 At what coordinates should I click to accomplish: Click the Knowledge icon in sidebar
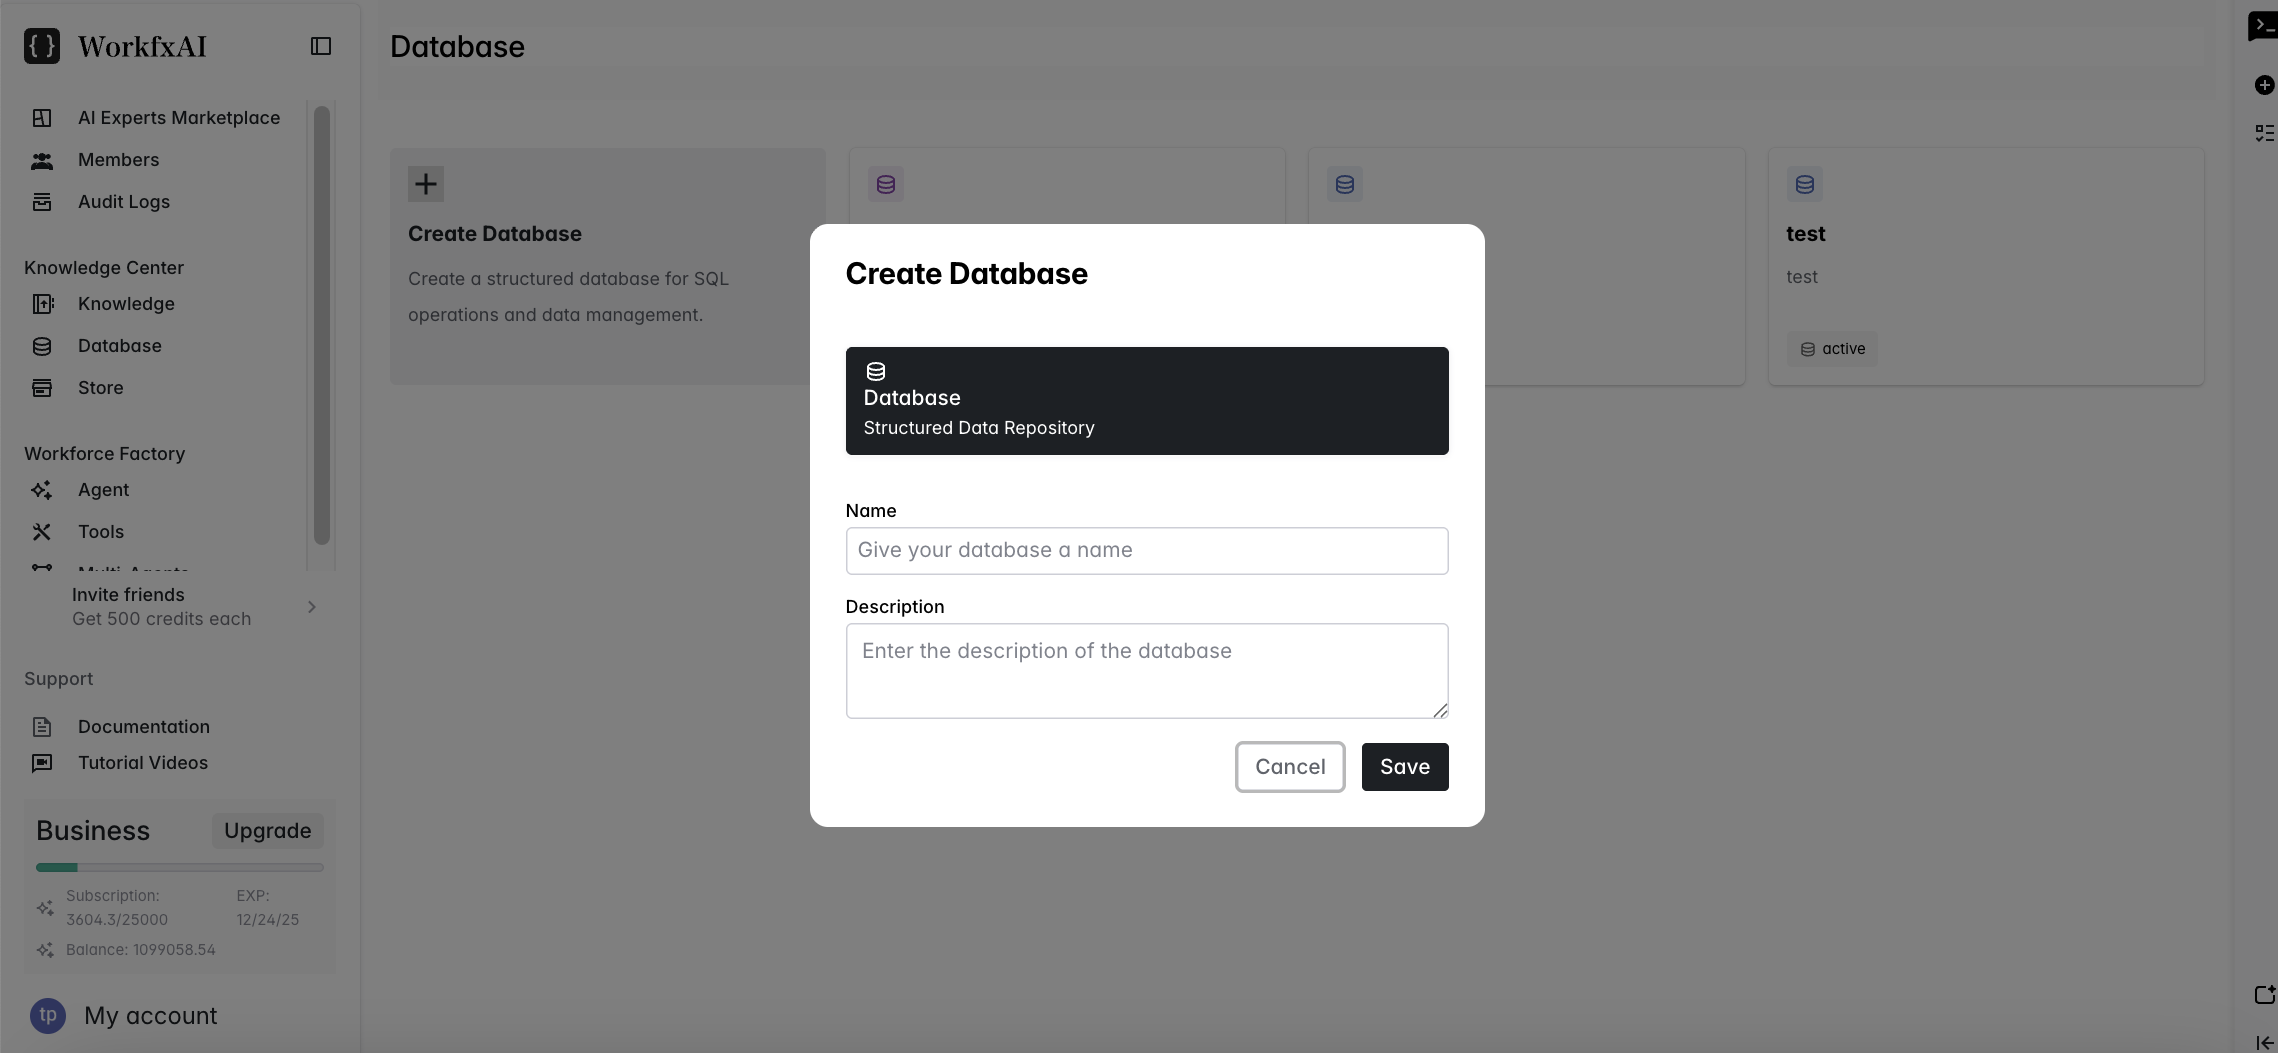tap(42, 304)
